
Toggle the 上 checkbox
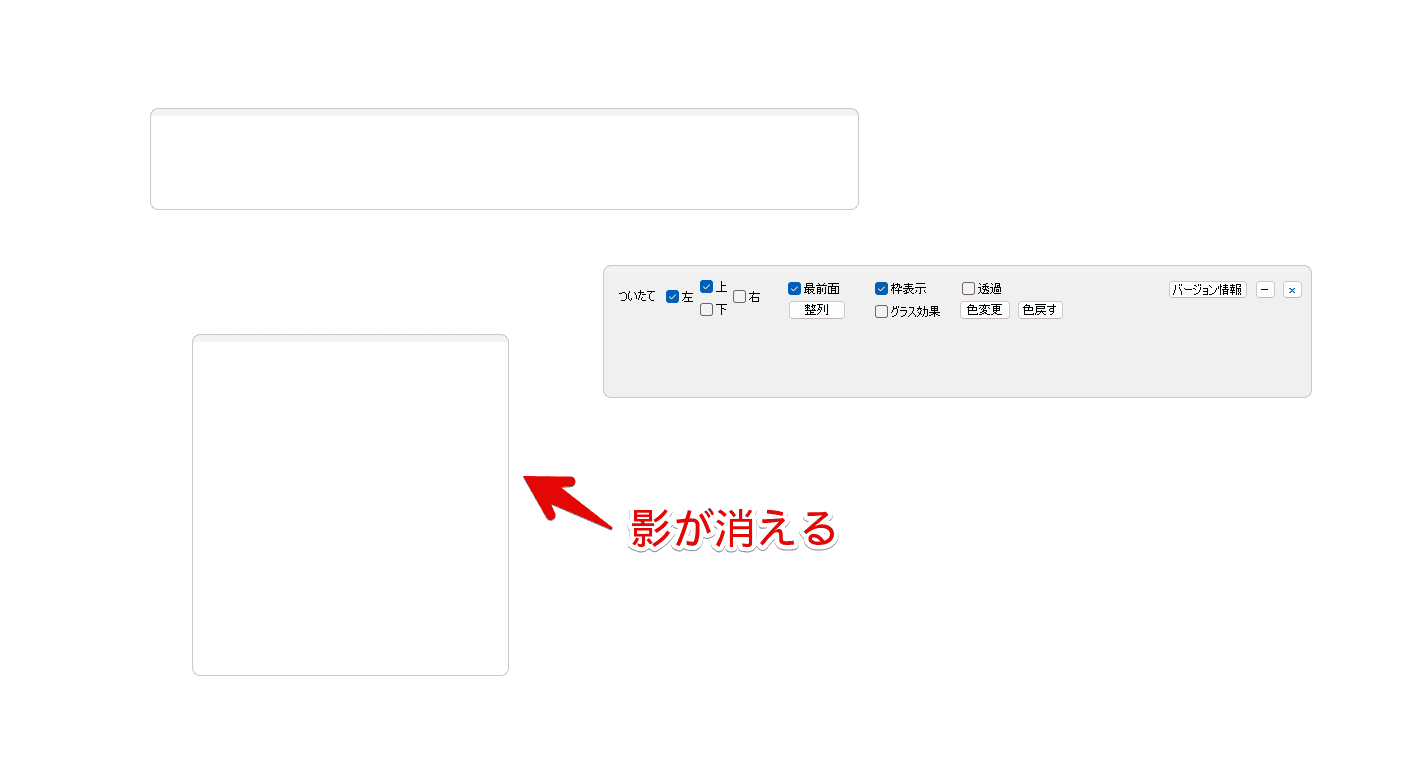(707, 287)
